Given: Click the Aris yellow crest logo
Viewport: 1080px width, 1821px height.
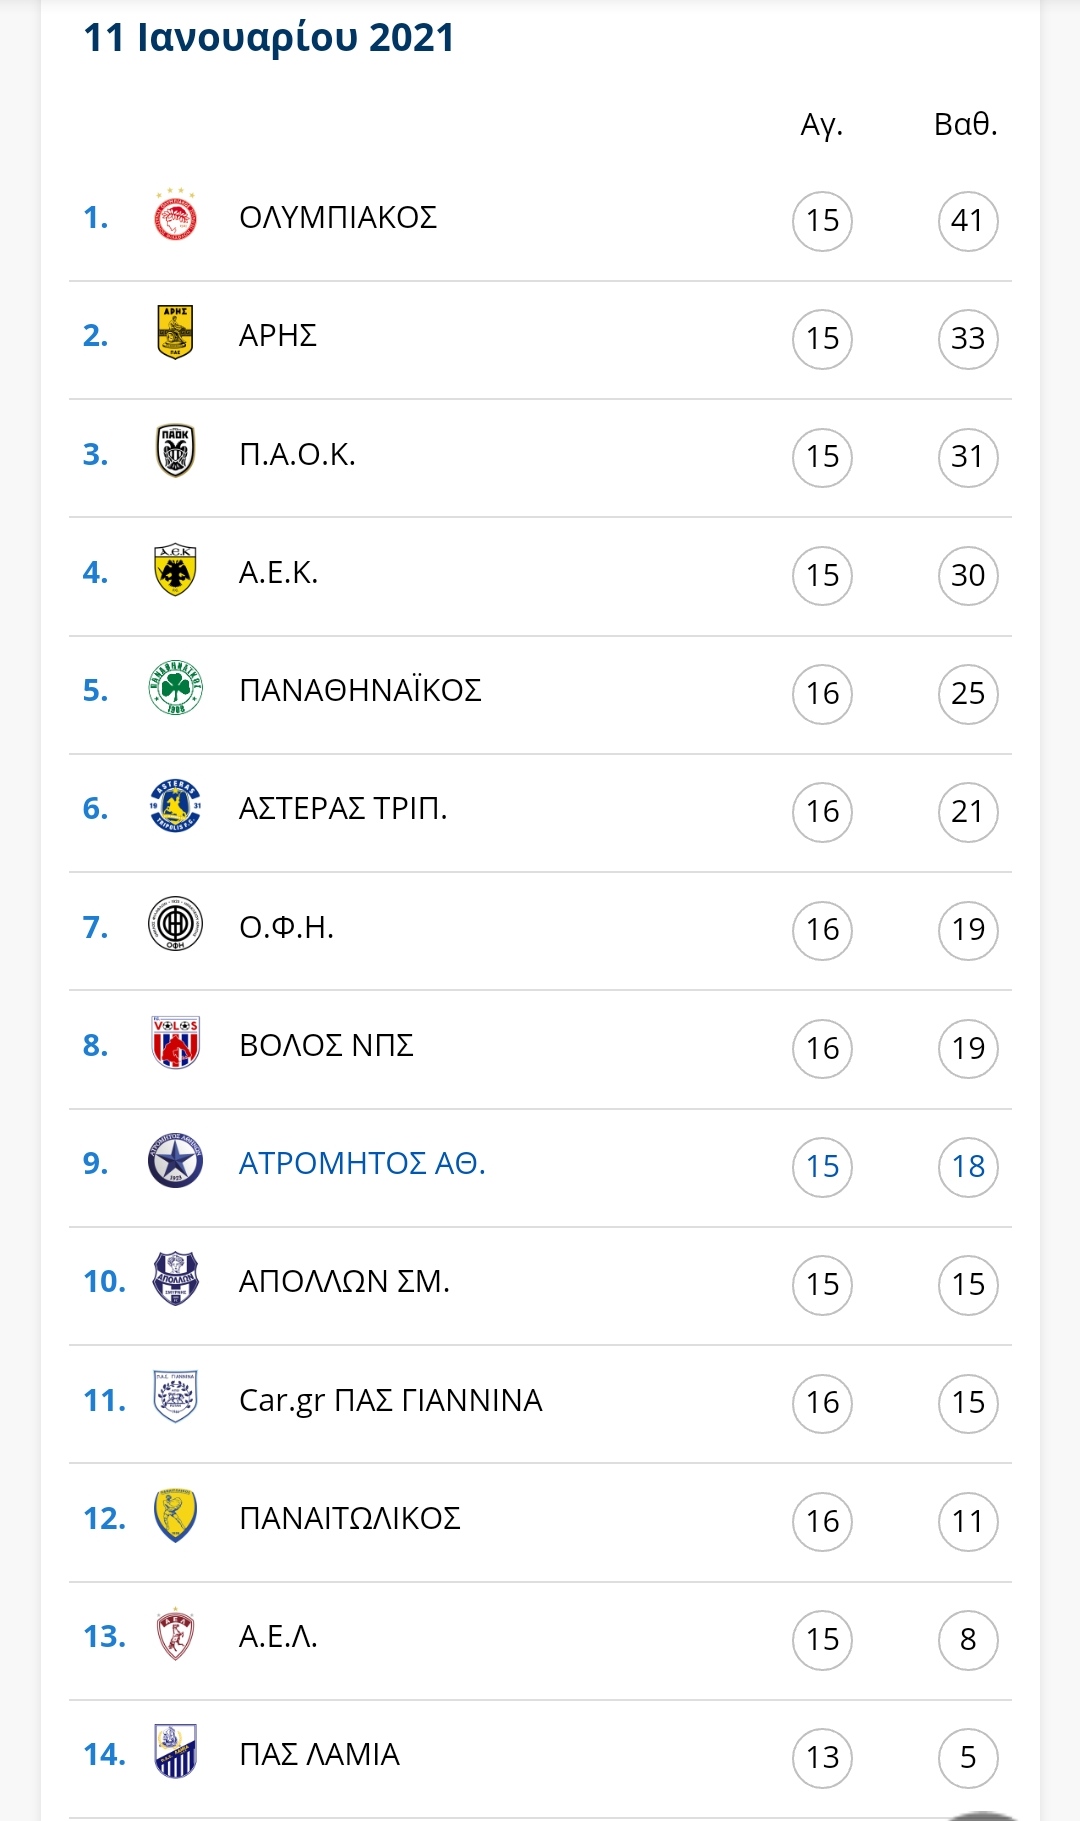Looking at the screenshot, I should (x=175, y=333).
